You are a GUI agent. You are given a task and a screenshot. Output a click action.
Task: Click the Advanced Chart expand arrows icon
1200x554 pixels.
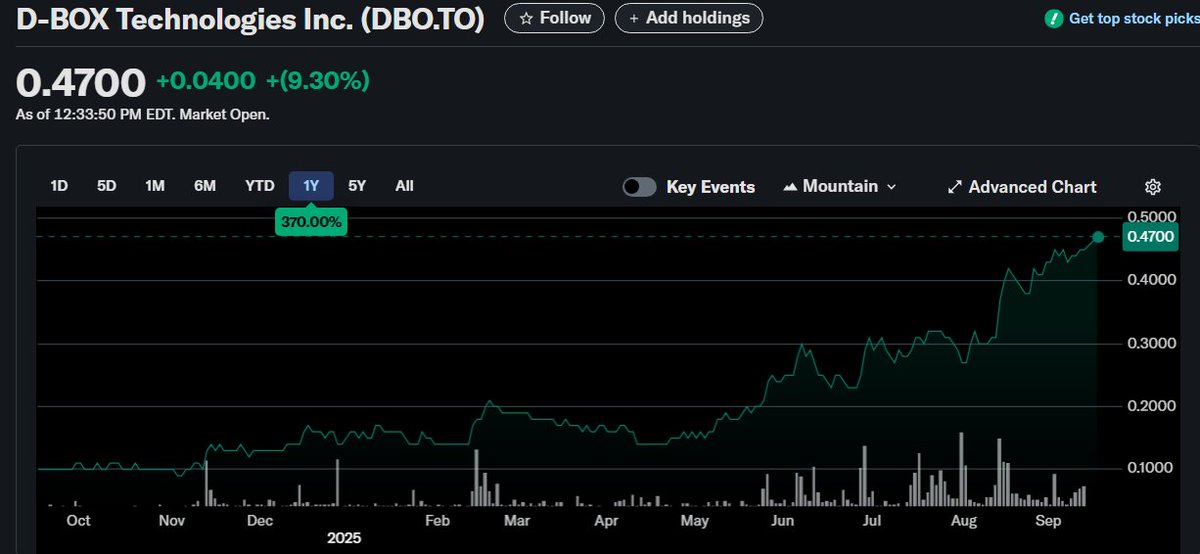954,187
